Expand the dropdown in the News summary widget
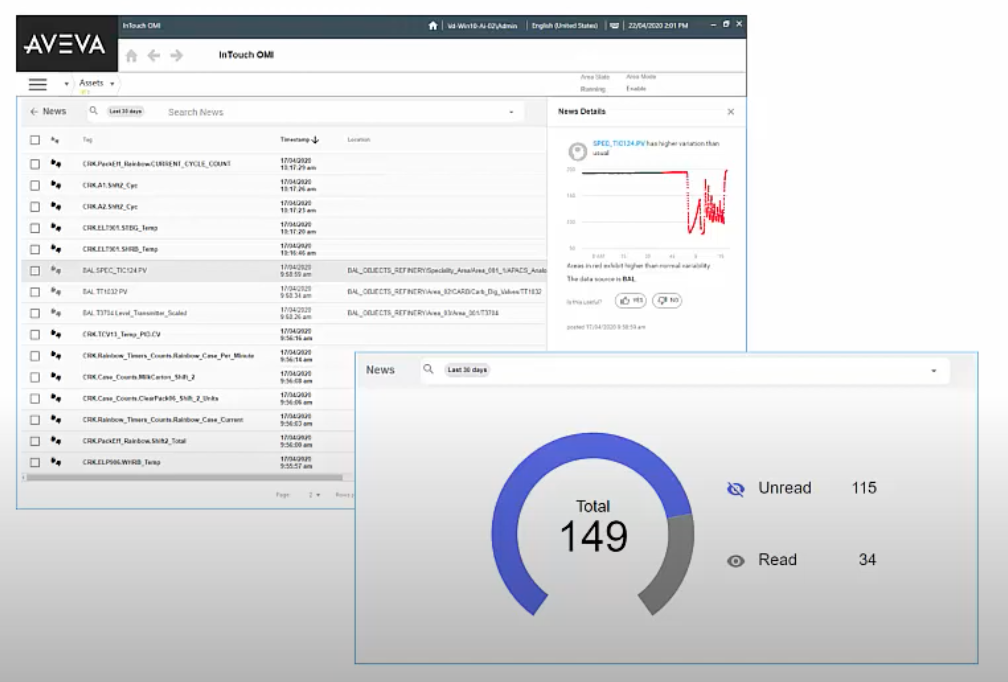Screen dimensions: 1008x682 click(934, 370)
